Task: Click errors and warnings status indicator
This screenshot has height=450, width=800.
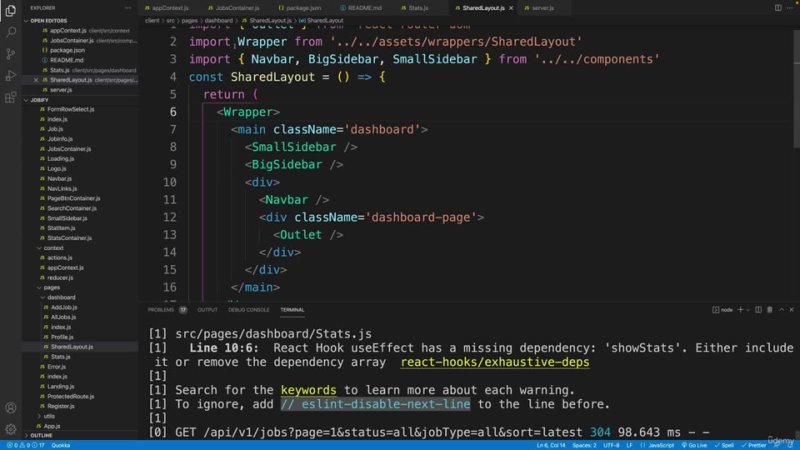Action: tap(26, 445)
